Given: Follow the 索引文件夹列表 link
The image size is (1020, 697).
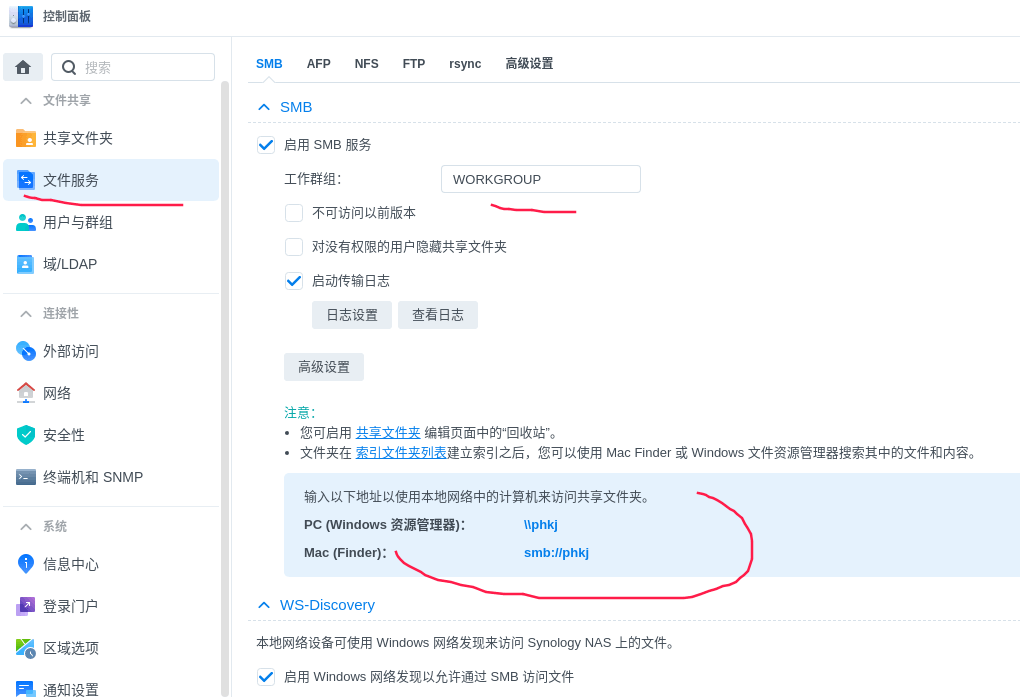Looking at the screenshot, I should coord(401,453).
